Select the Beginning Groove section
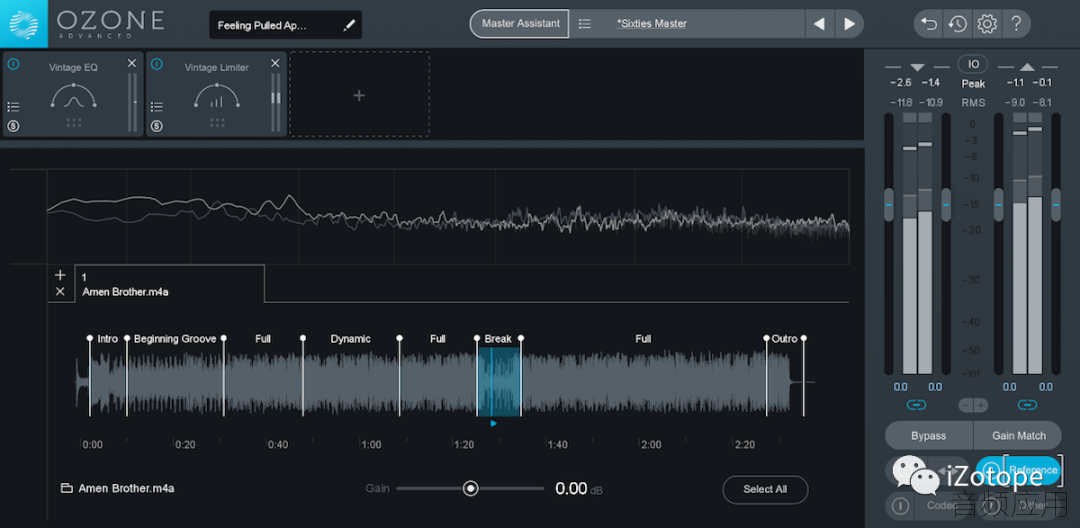The height and width of the screenshot is (528, 1080). point(175,339)
